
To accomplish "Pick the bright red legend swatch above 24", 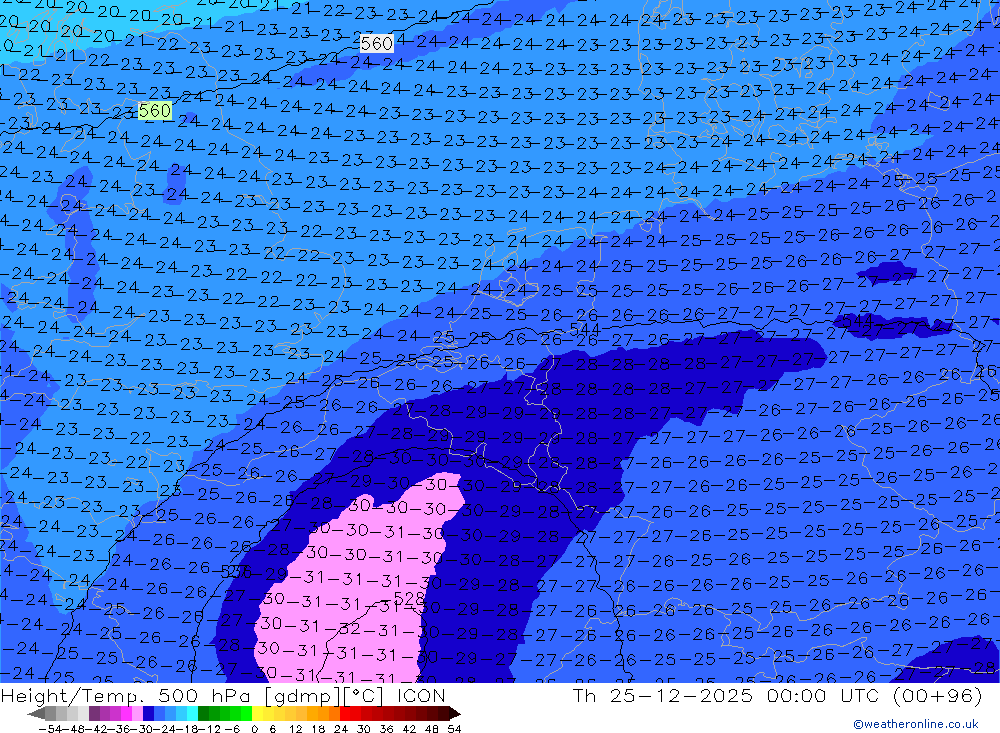I will pos(345,713).
